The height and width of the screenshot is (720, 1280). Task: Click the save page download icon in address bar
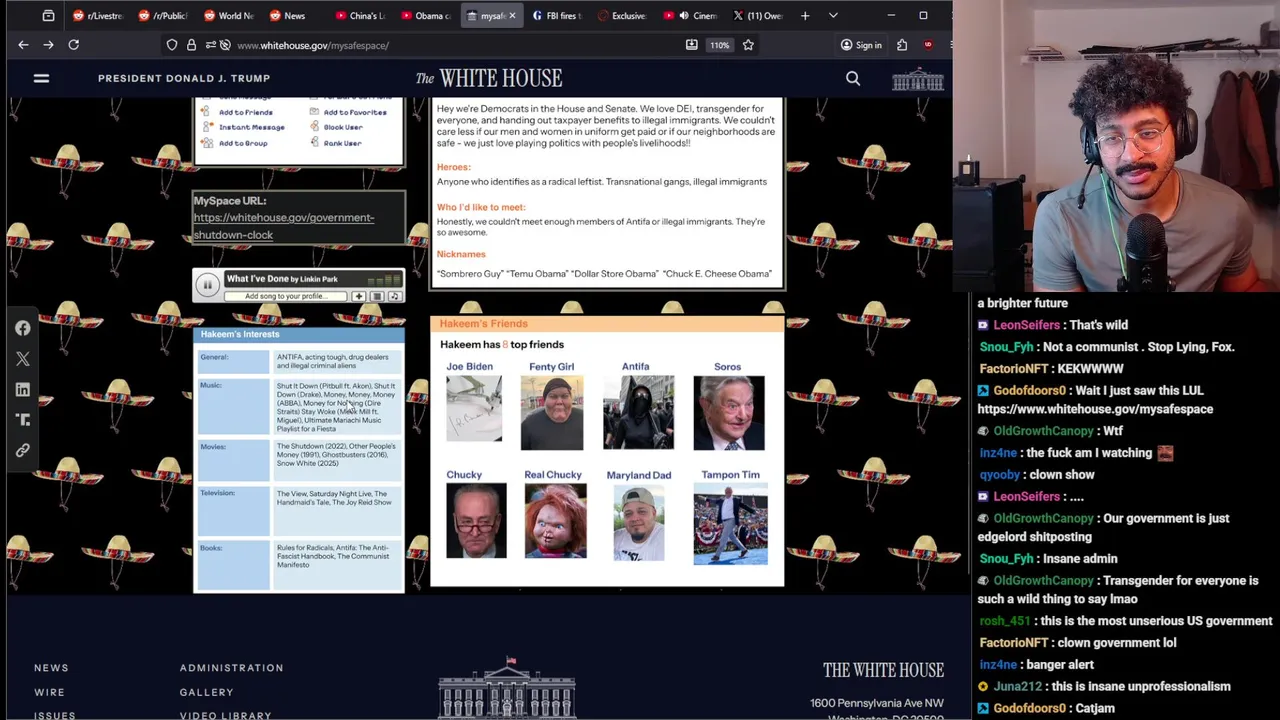[691, 45]
